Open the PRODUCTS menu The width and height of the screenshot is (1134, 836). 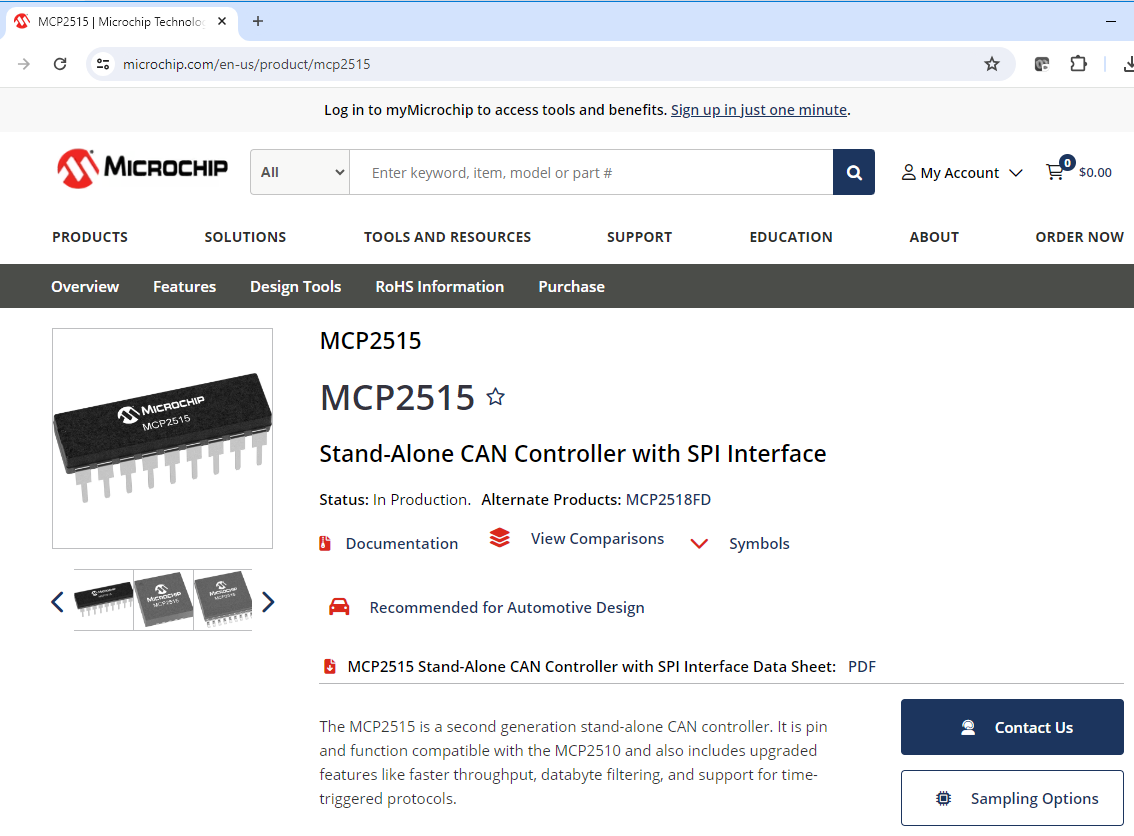click(x=89, y=237)
